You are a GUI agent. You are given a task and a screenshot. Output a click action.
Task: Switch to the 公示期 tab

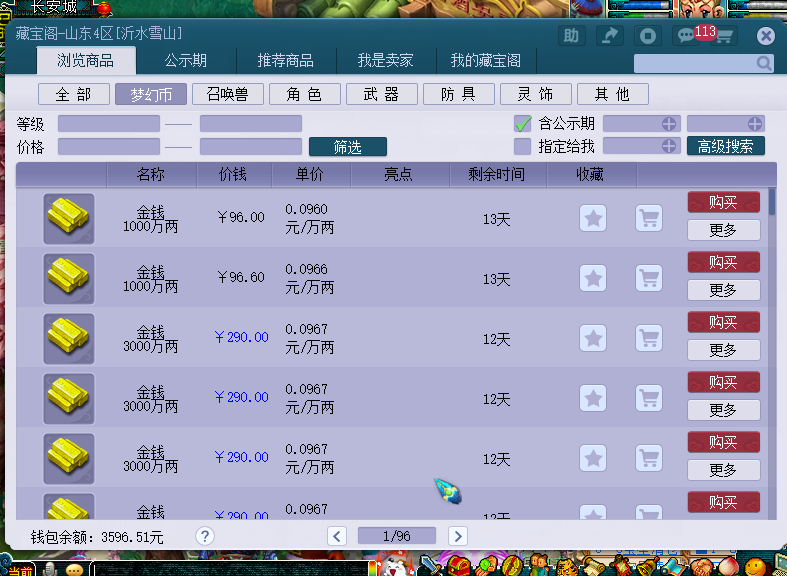[x=186, y=61]
